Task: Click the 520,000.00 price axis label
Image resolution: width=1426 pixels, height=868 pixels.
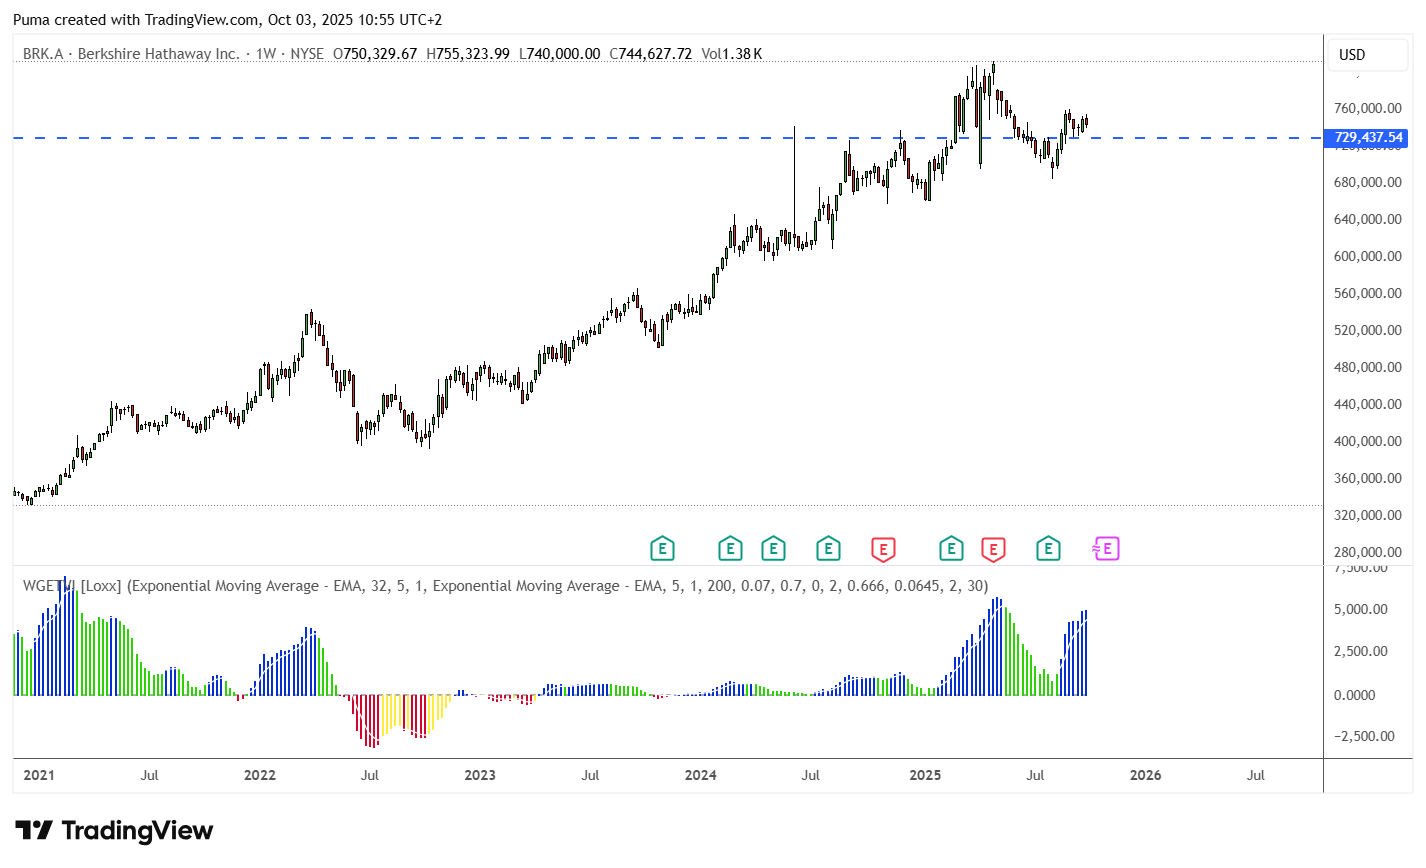Action: click(x=1367, y=330)
